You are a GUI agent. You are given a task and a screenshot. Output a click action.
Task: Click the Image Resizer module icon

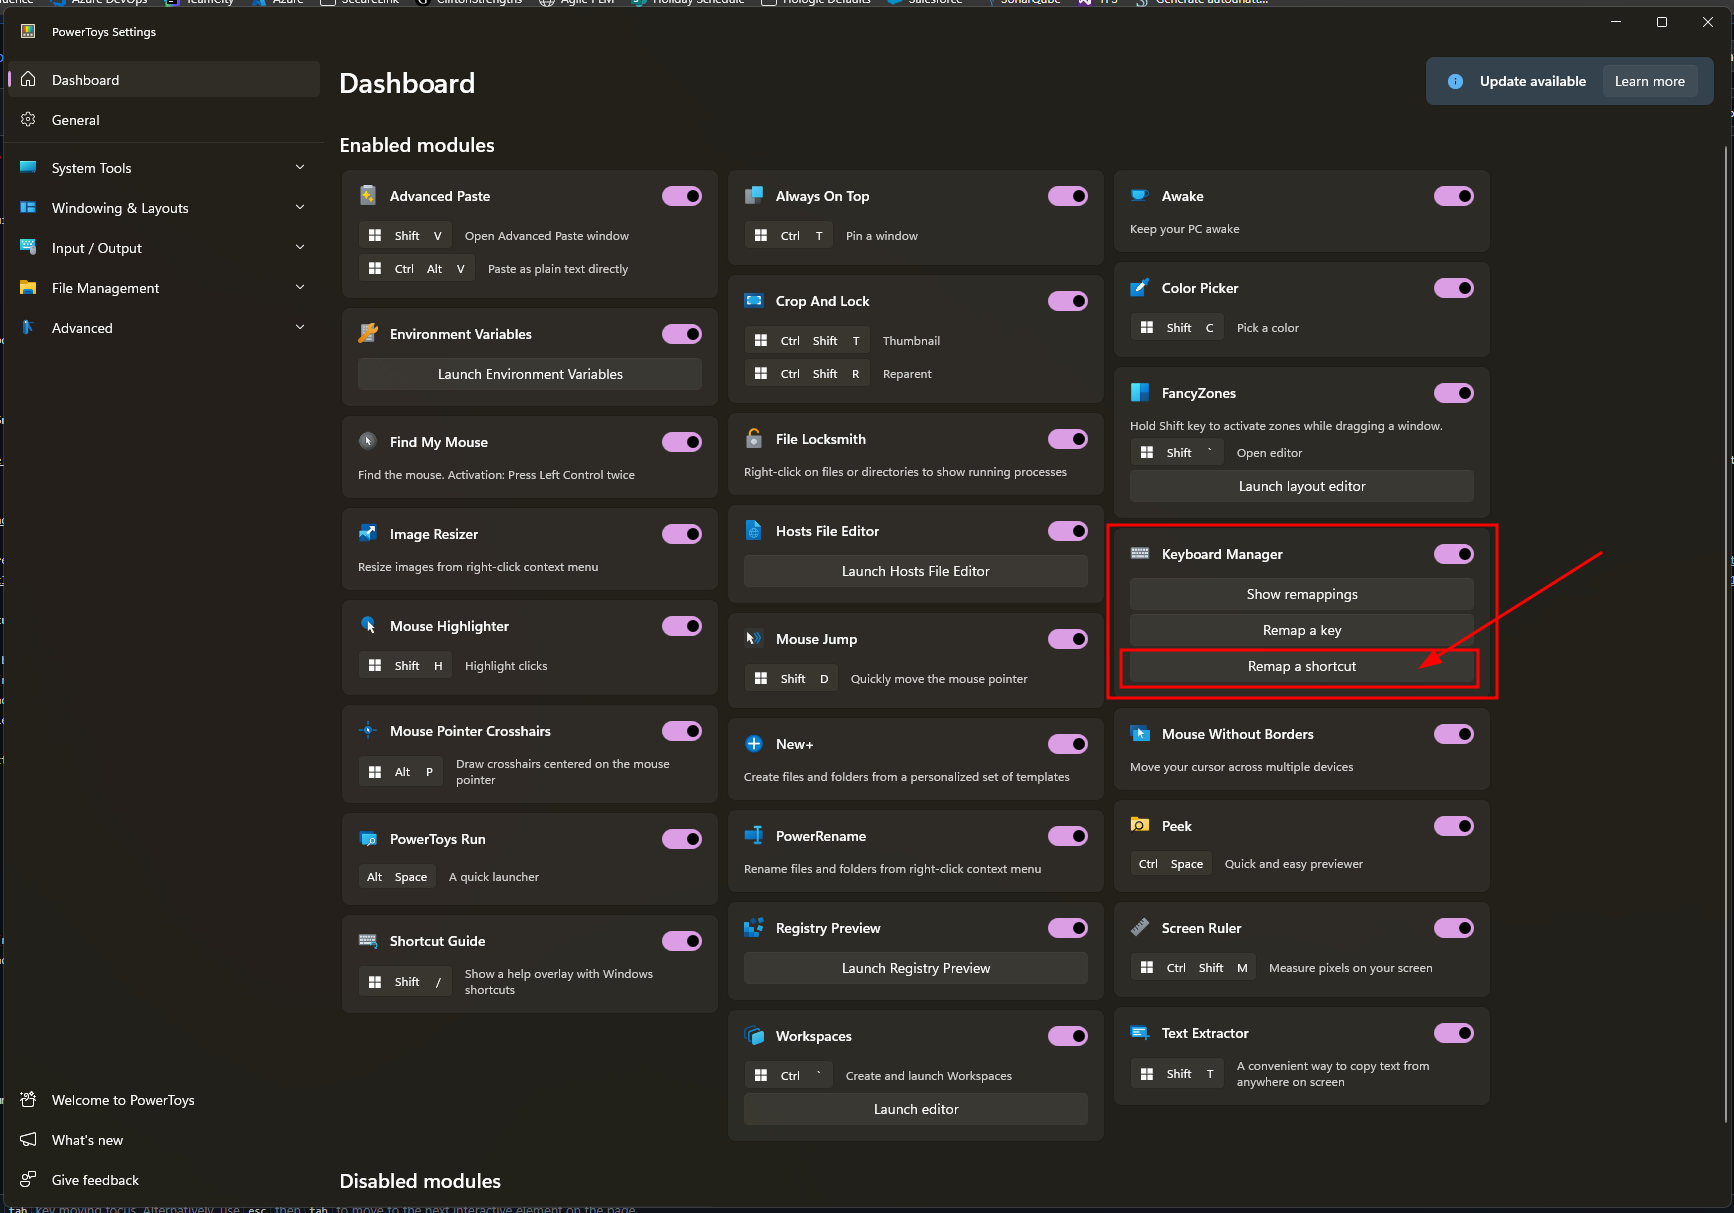coord(368,534)
